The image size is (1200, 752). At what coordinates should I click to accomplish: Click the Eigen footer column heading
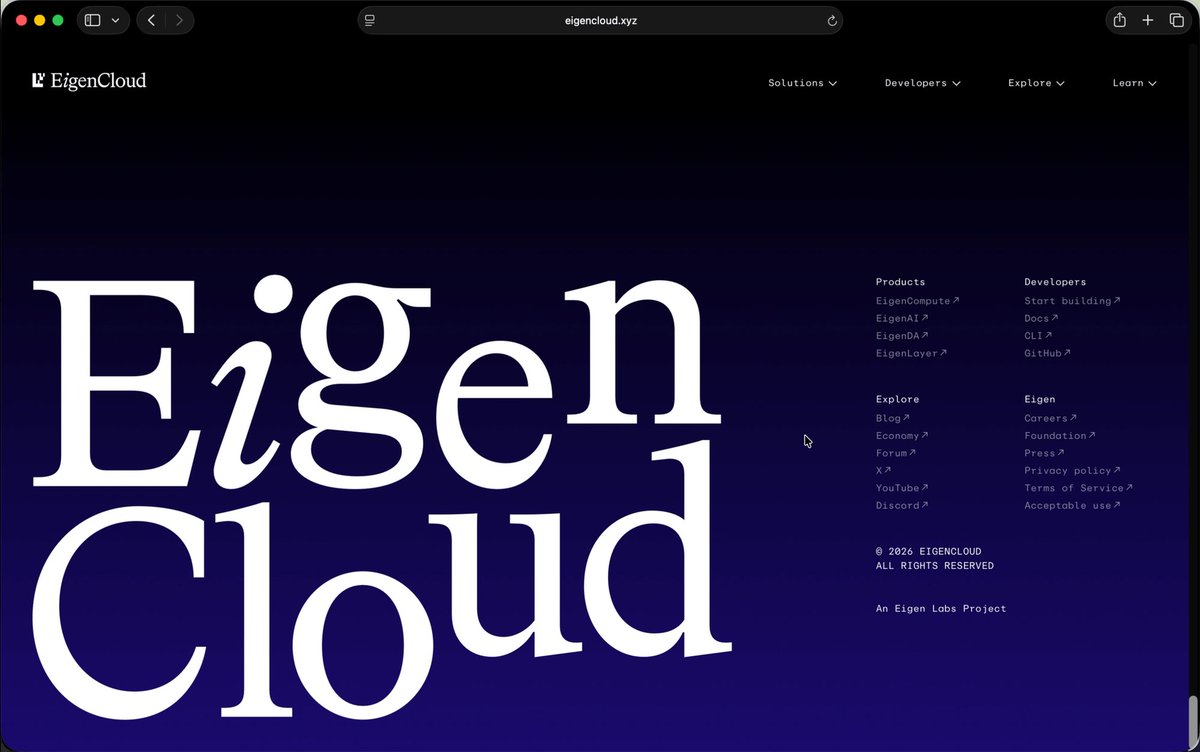1040,399
